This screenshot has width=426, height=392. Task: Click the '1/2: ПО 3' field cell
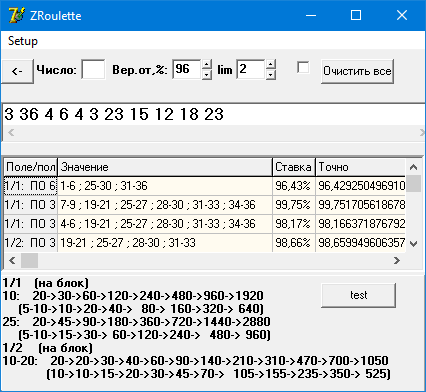point(31,243)
